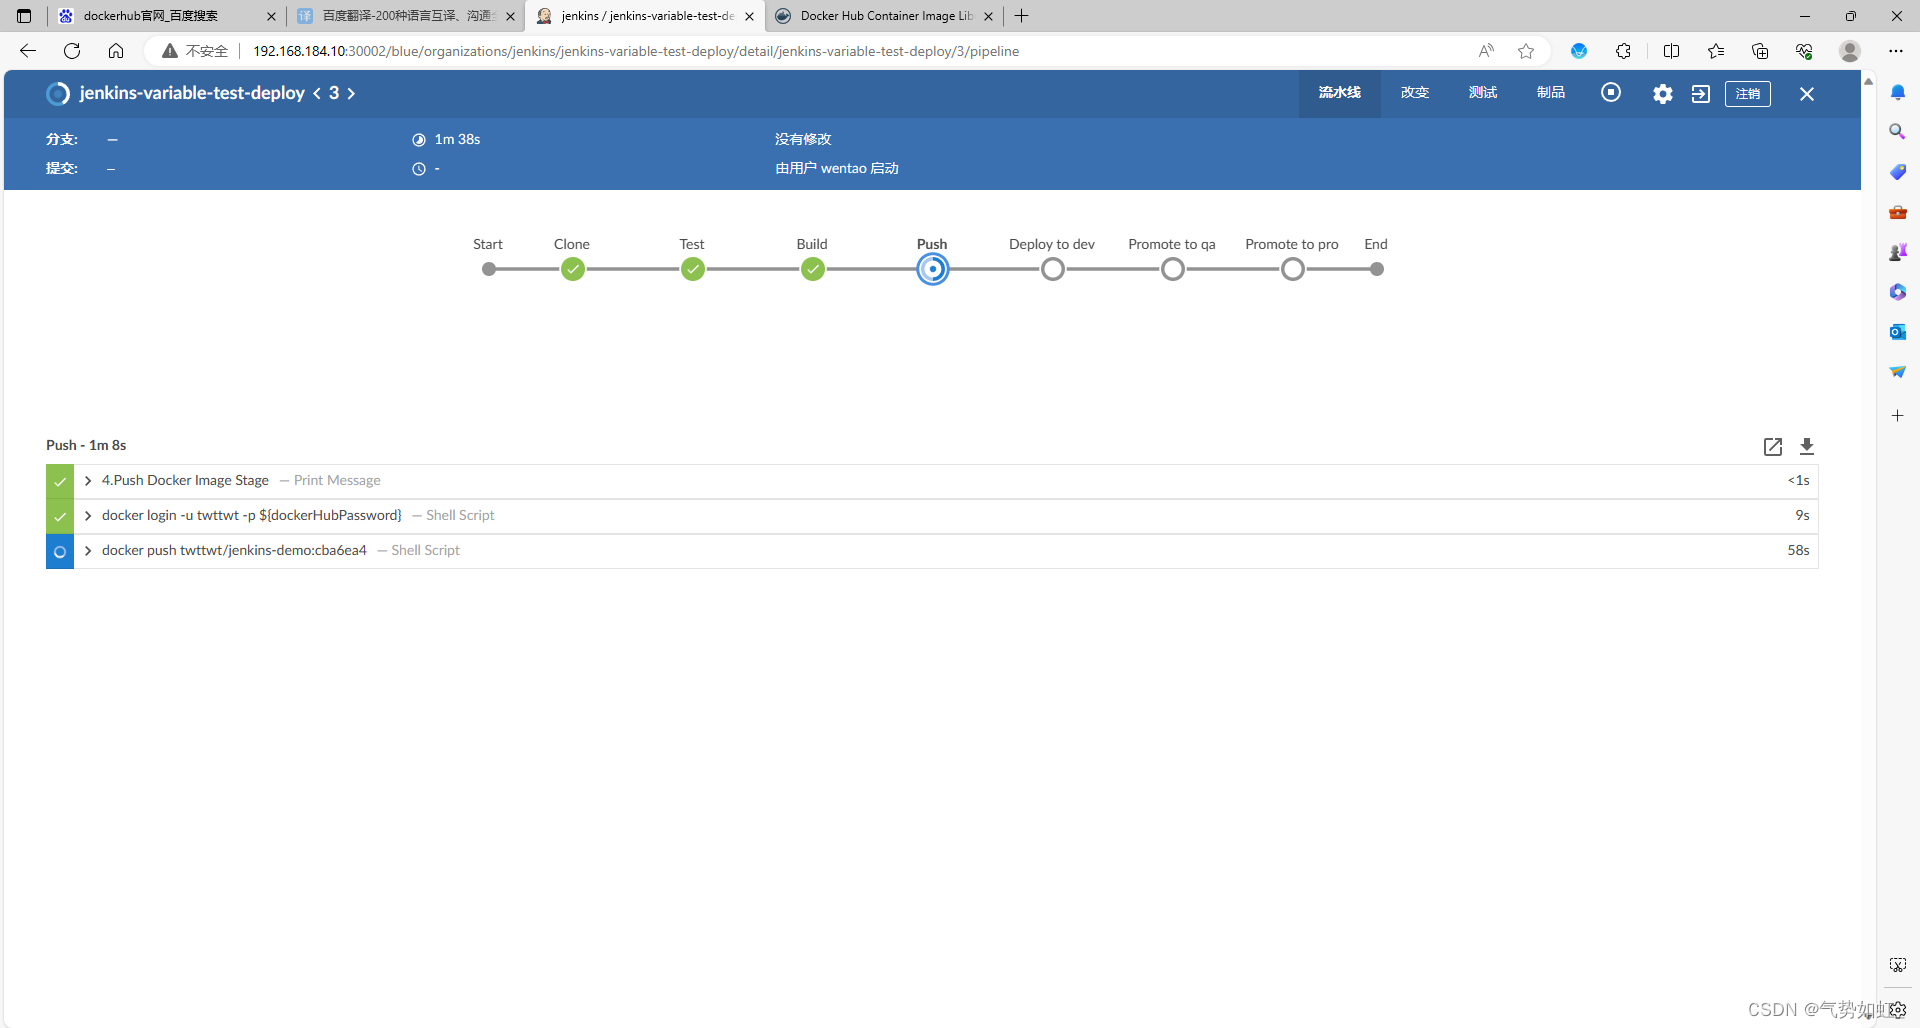This screenshot has width=1920, height=1028.
Task: Click the browser back arrow
Action: (x=28, y=51)
